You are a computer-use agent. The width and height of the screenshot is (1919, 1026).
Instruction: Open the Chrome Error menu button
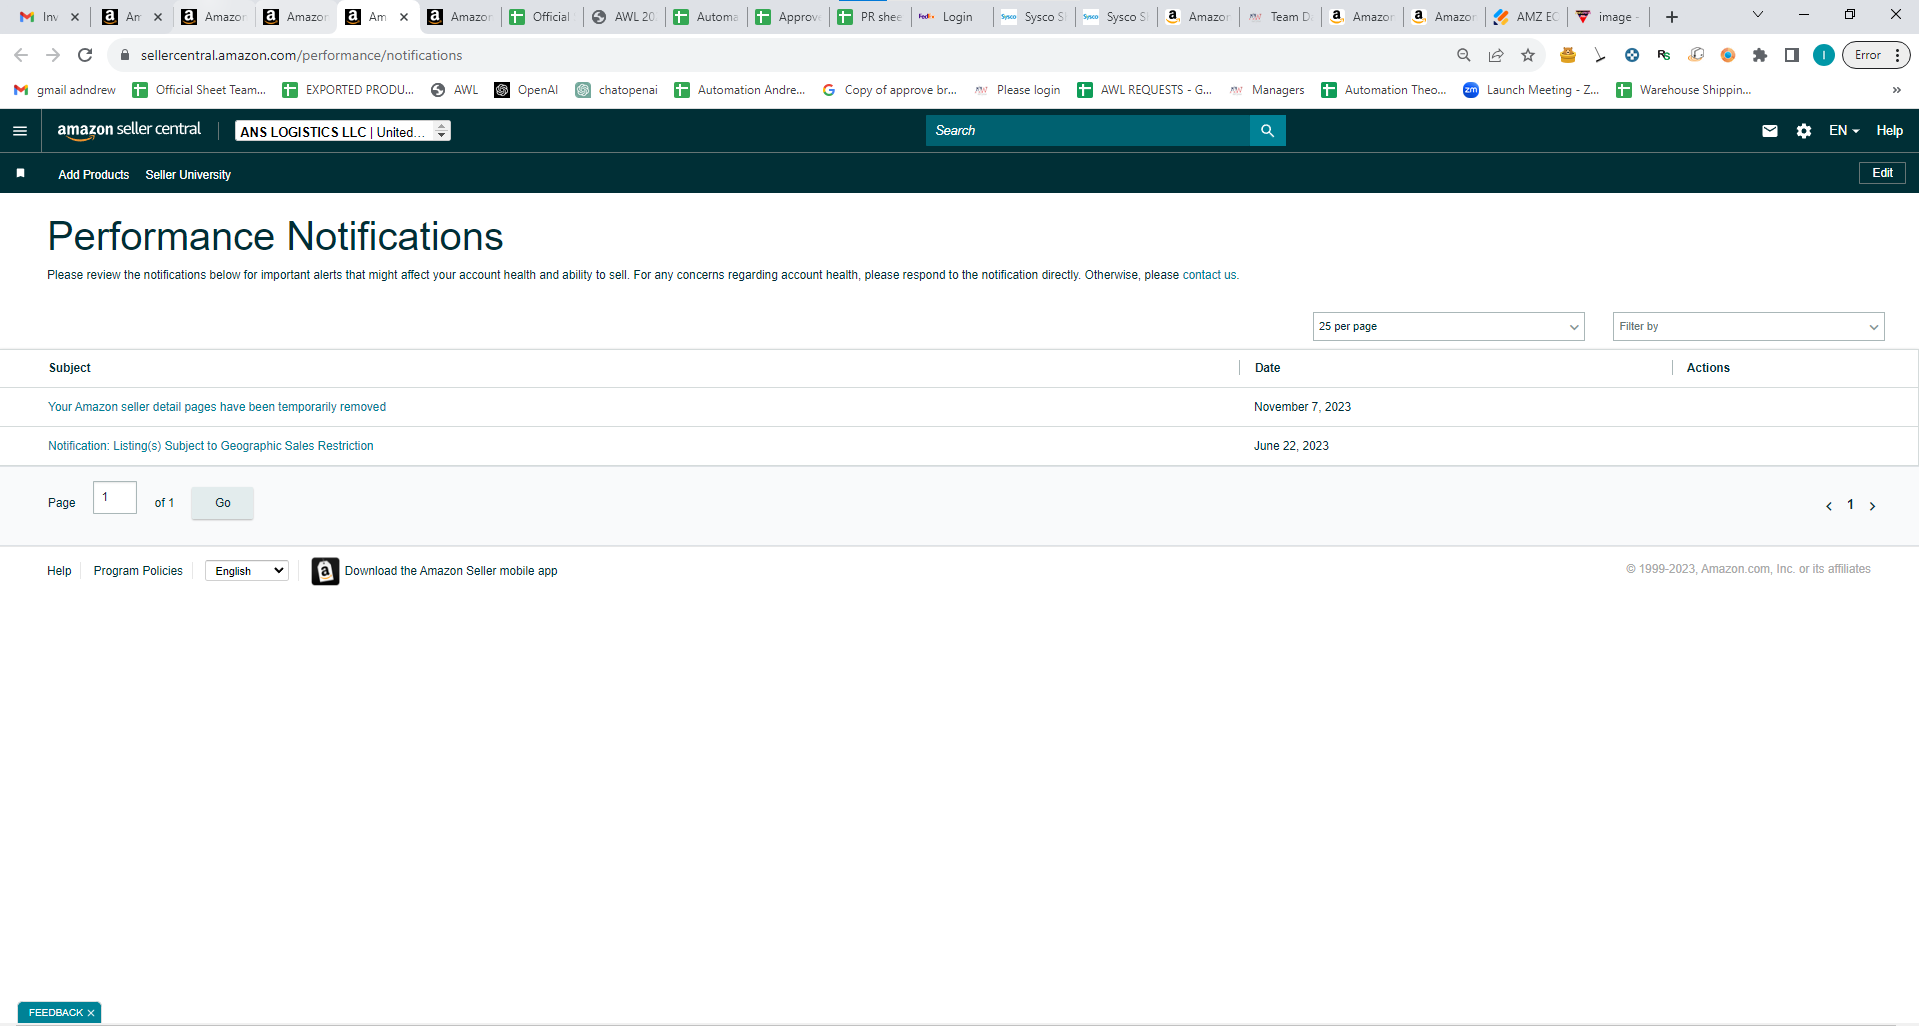(1877, 55)
